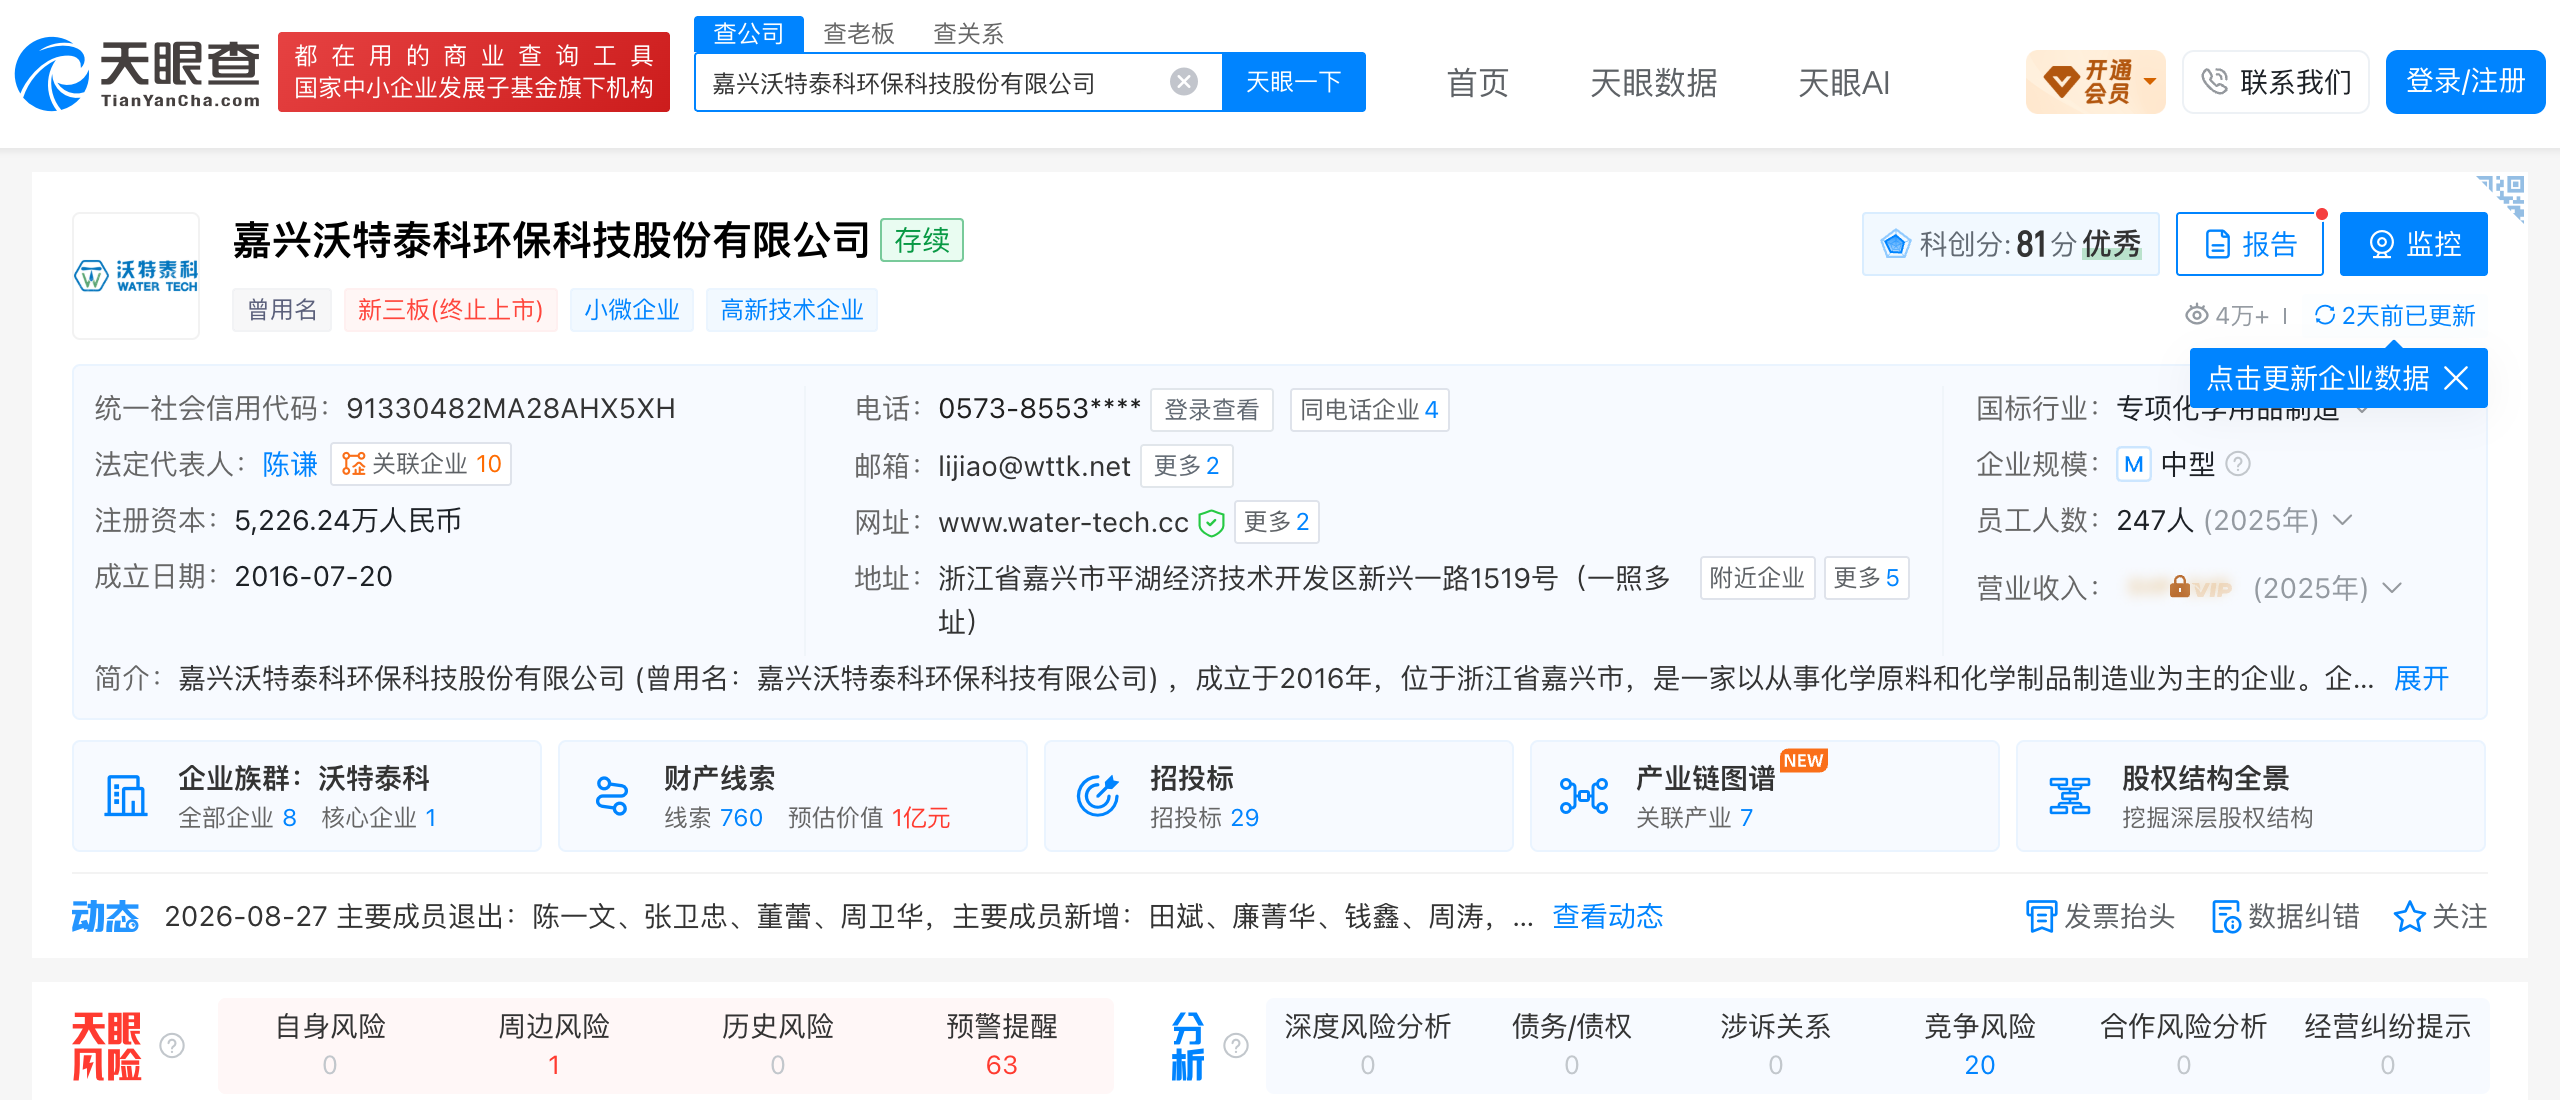
Task: Open 周边风险 1 item
Action: point(554,1045)
